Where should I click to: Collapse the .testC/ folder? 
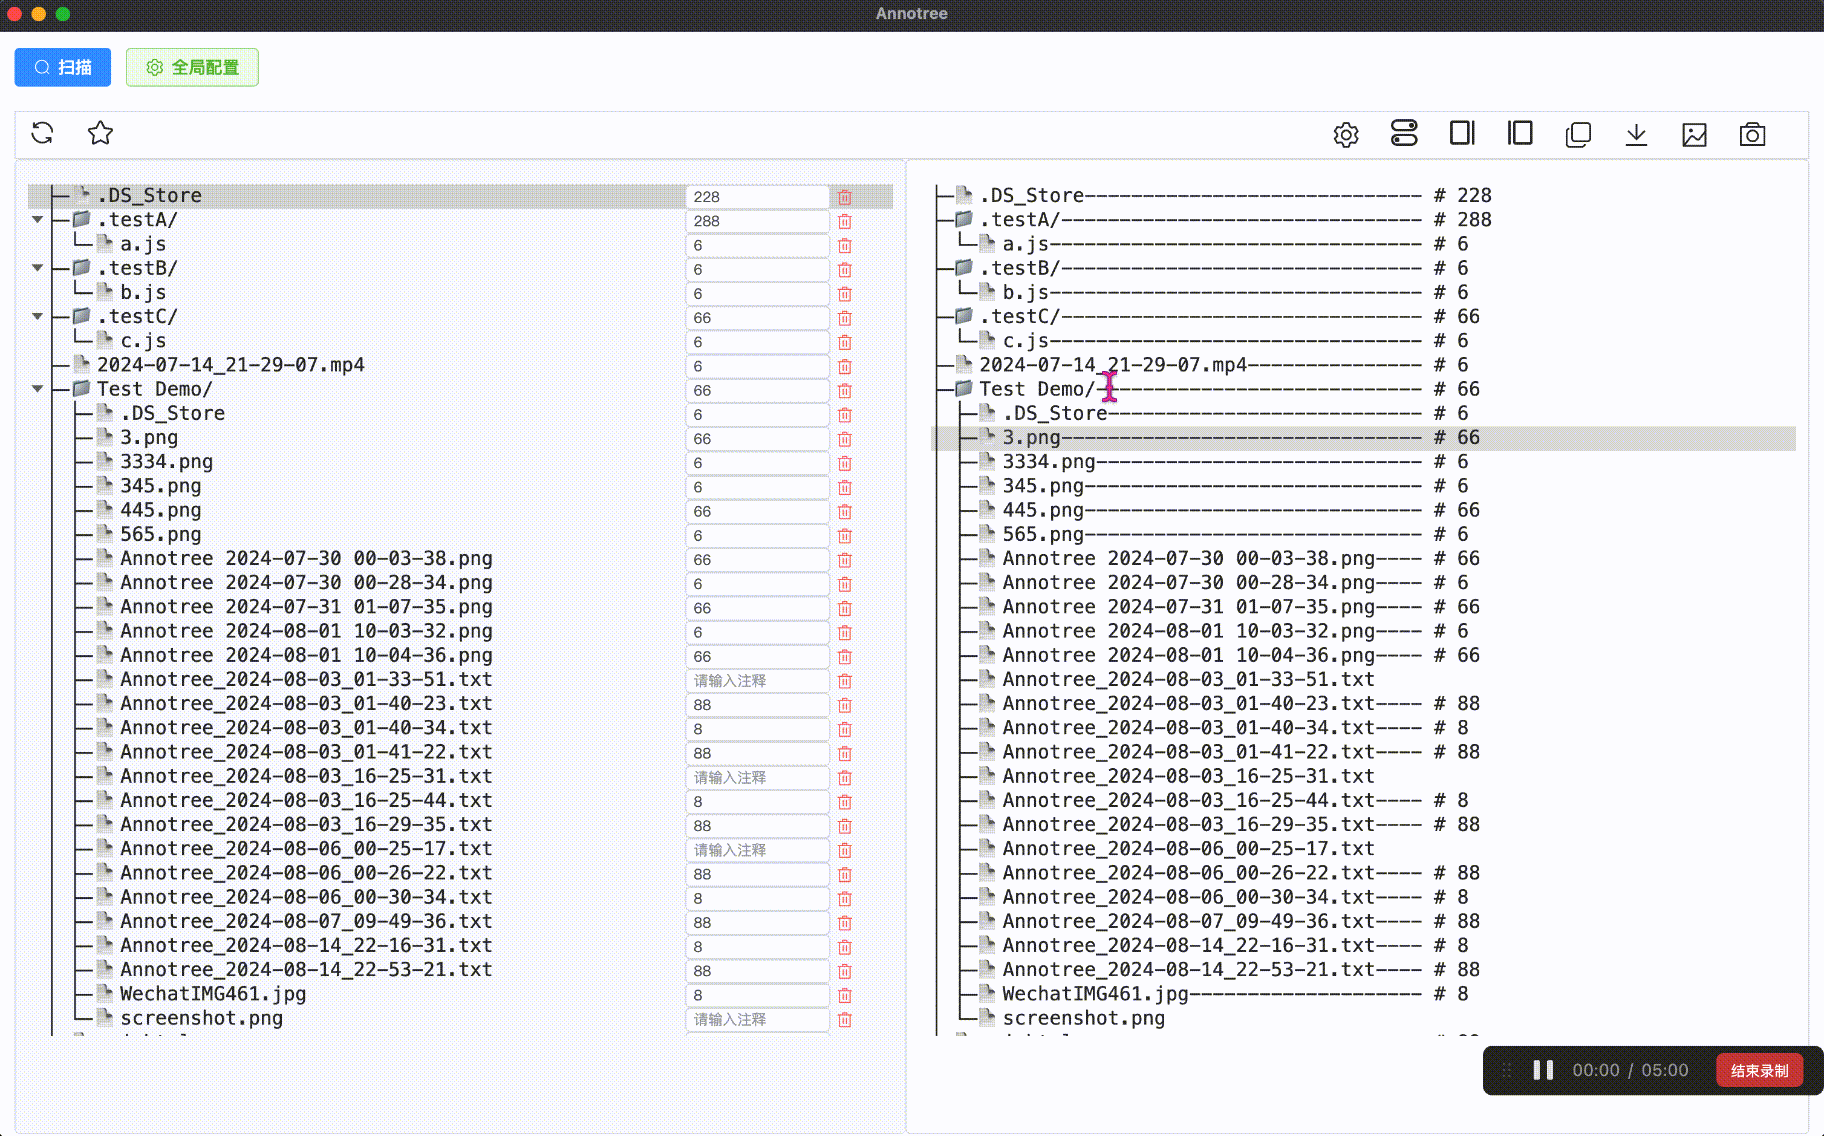(x=38, y=316)
